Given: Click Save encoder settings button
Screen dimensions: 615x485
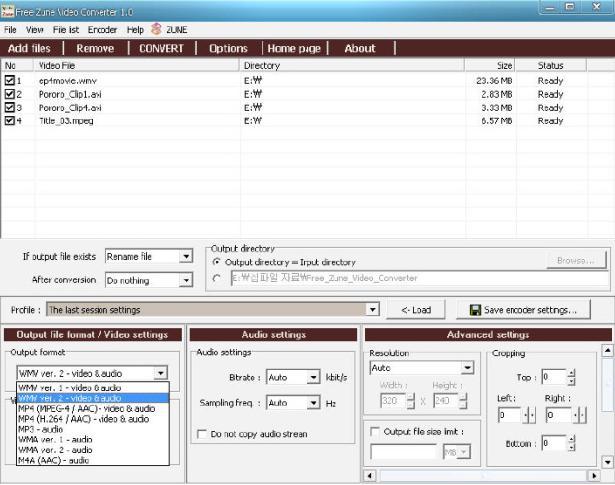Looking at the screenshot, I should point(523,310).
